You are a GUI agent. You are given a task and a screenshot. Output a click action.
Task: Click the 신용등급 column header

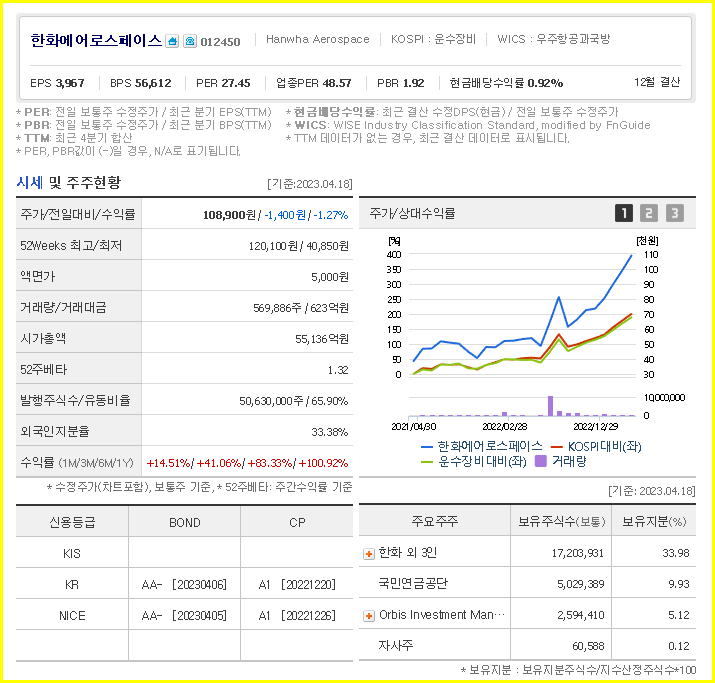coord(72,523)
